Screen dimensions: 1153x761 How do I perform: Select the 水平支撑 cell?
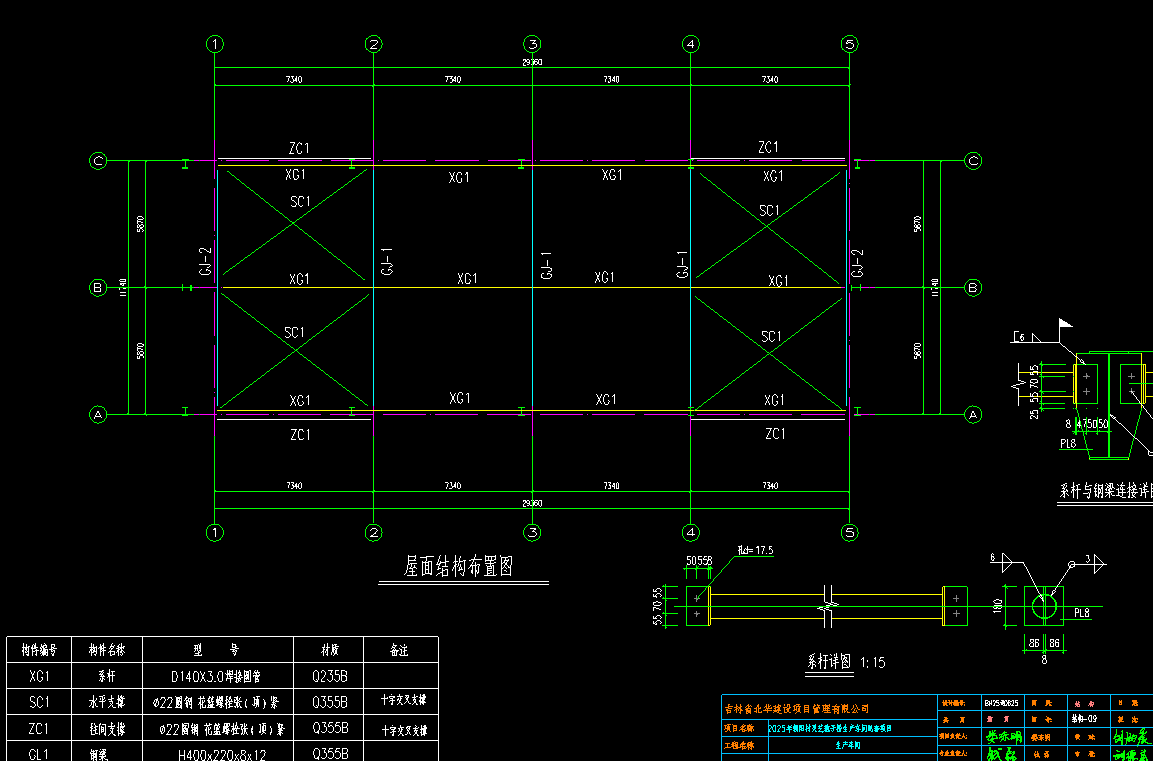107,702
